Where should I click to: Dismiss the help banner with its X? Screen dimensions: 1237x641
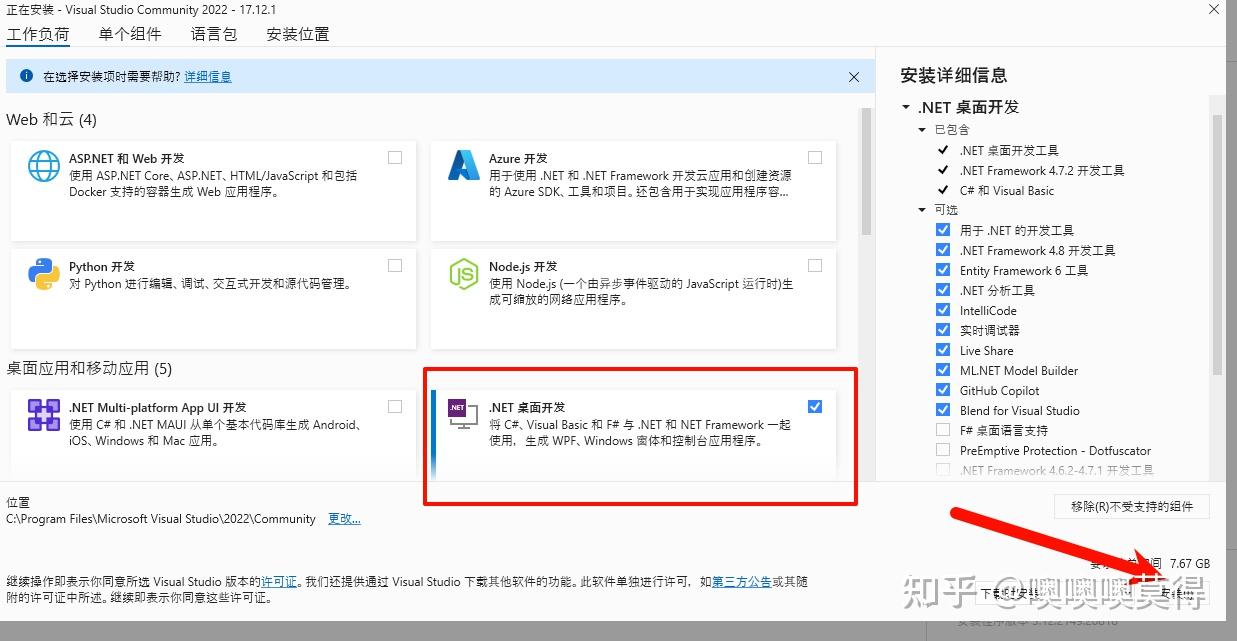coord(854,77)
